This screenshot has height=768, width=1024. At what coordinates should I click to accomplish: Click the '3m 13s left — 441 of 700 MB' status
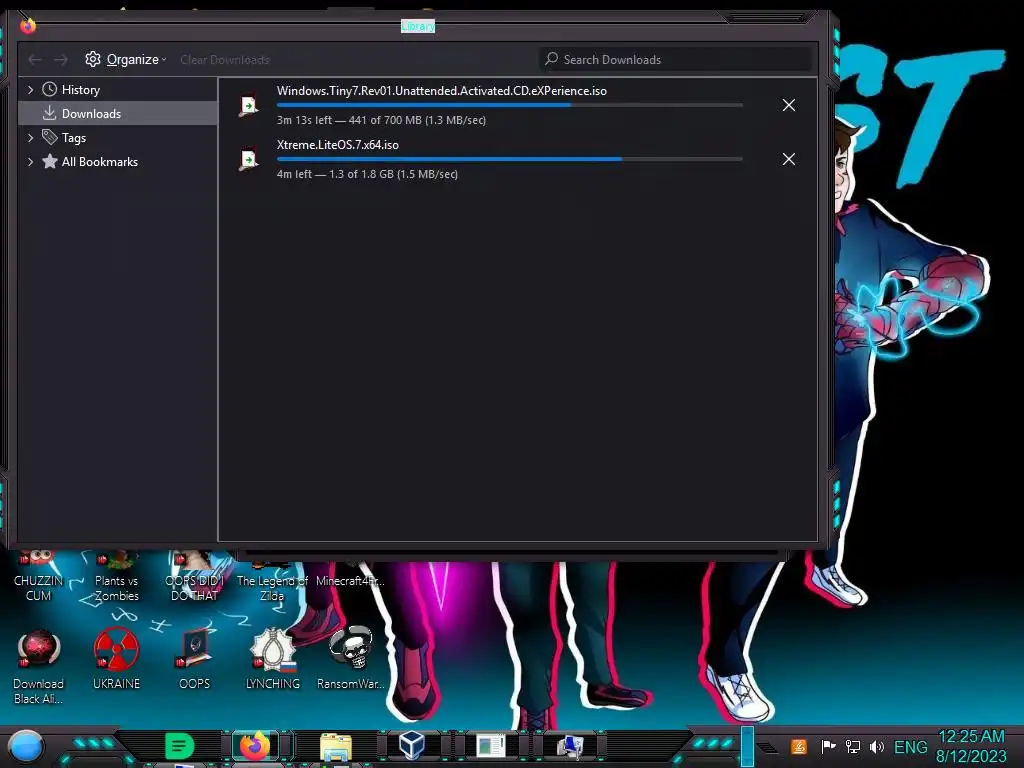(x=381, y=120)
